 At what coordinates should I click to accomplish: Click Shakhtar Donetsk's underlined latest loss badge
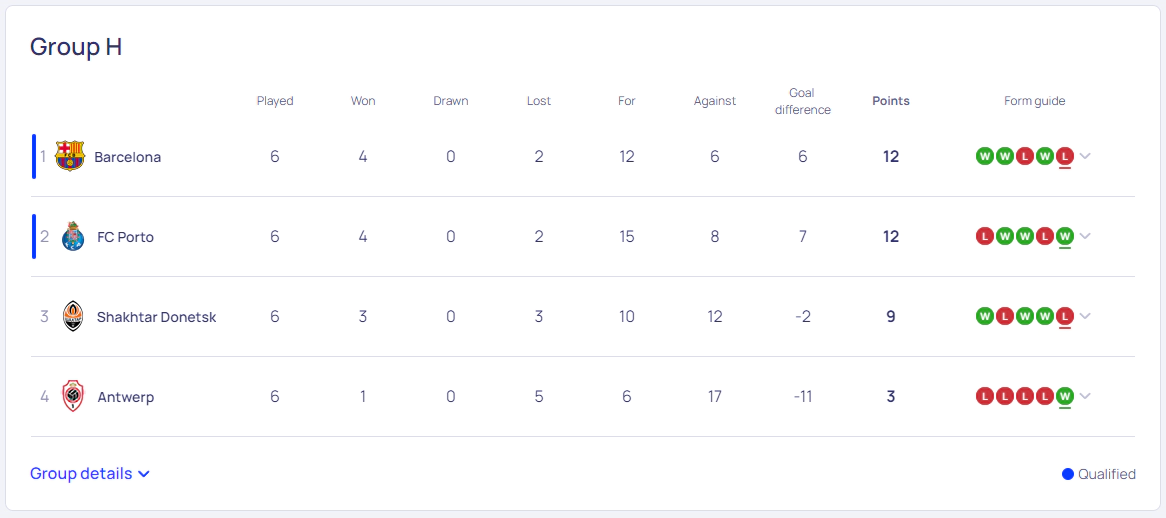tap(1064, 317)
